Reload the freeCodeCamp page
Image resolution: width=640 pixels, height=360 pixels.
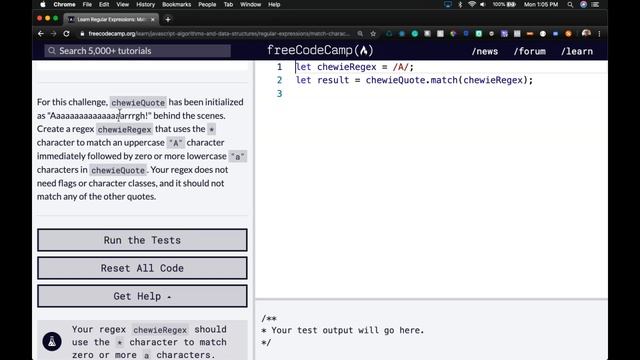(67, 34)
